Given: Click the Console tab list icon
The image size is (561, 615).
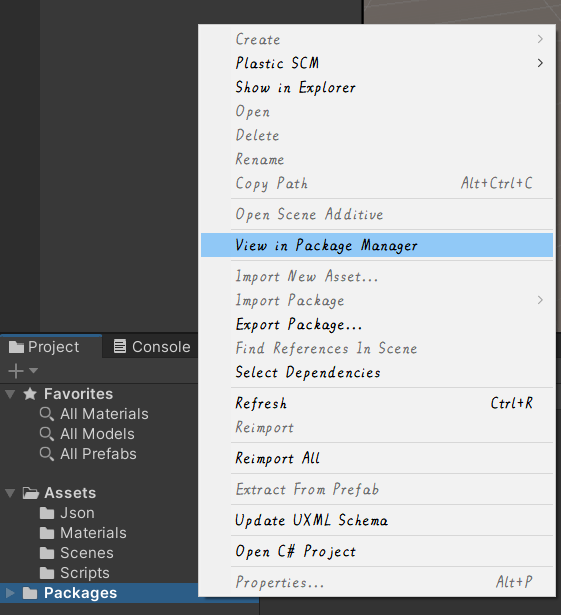Looking at the screenshot, I should [x=120, y=346].
